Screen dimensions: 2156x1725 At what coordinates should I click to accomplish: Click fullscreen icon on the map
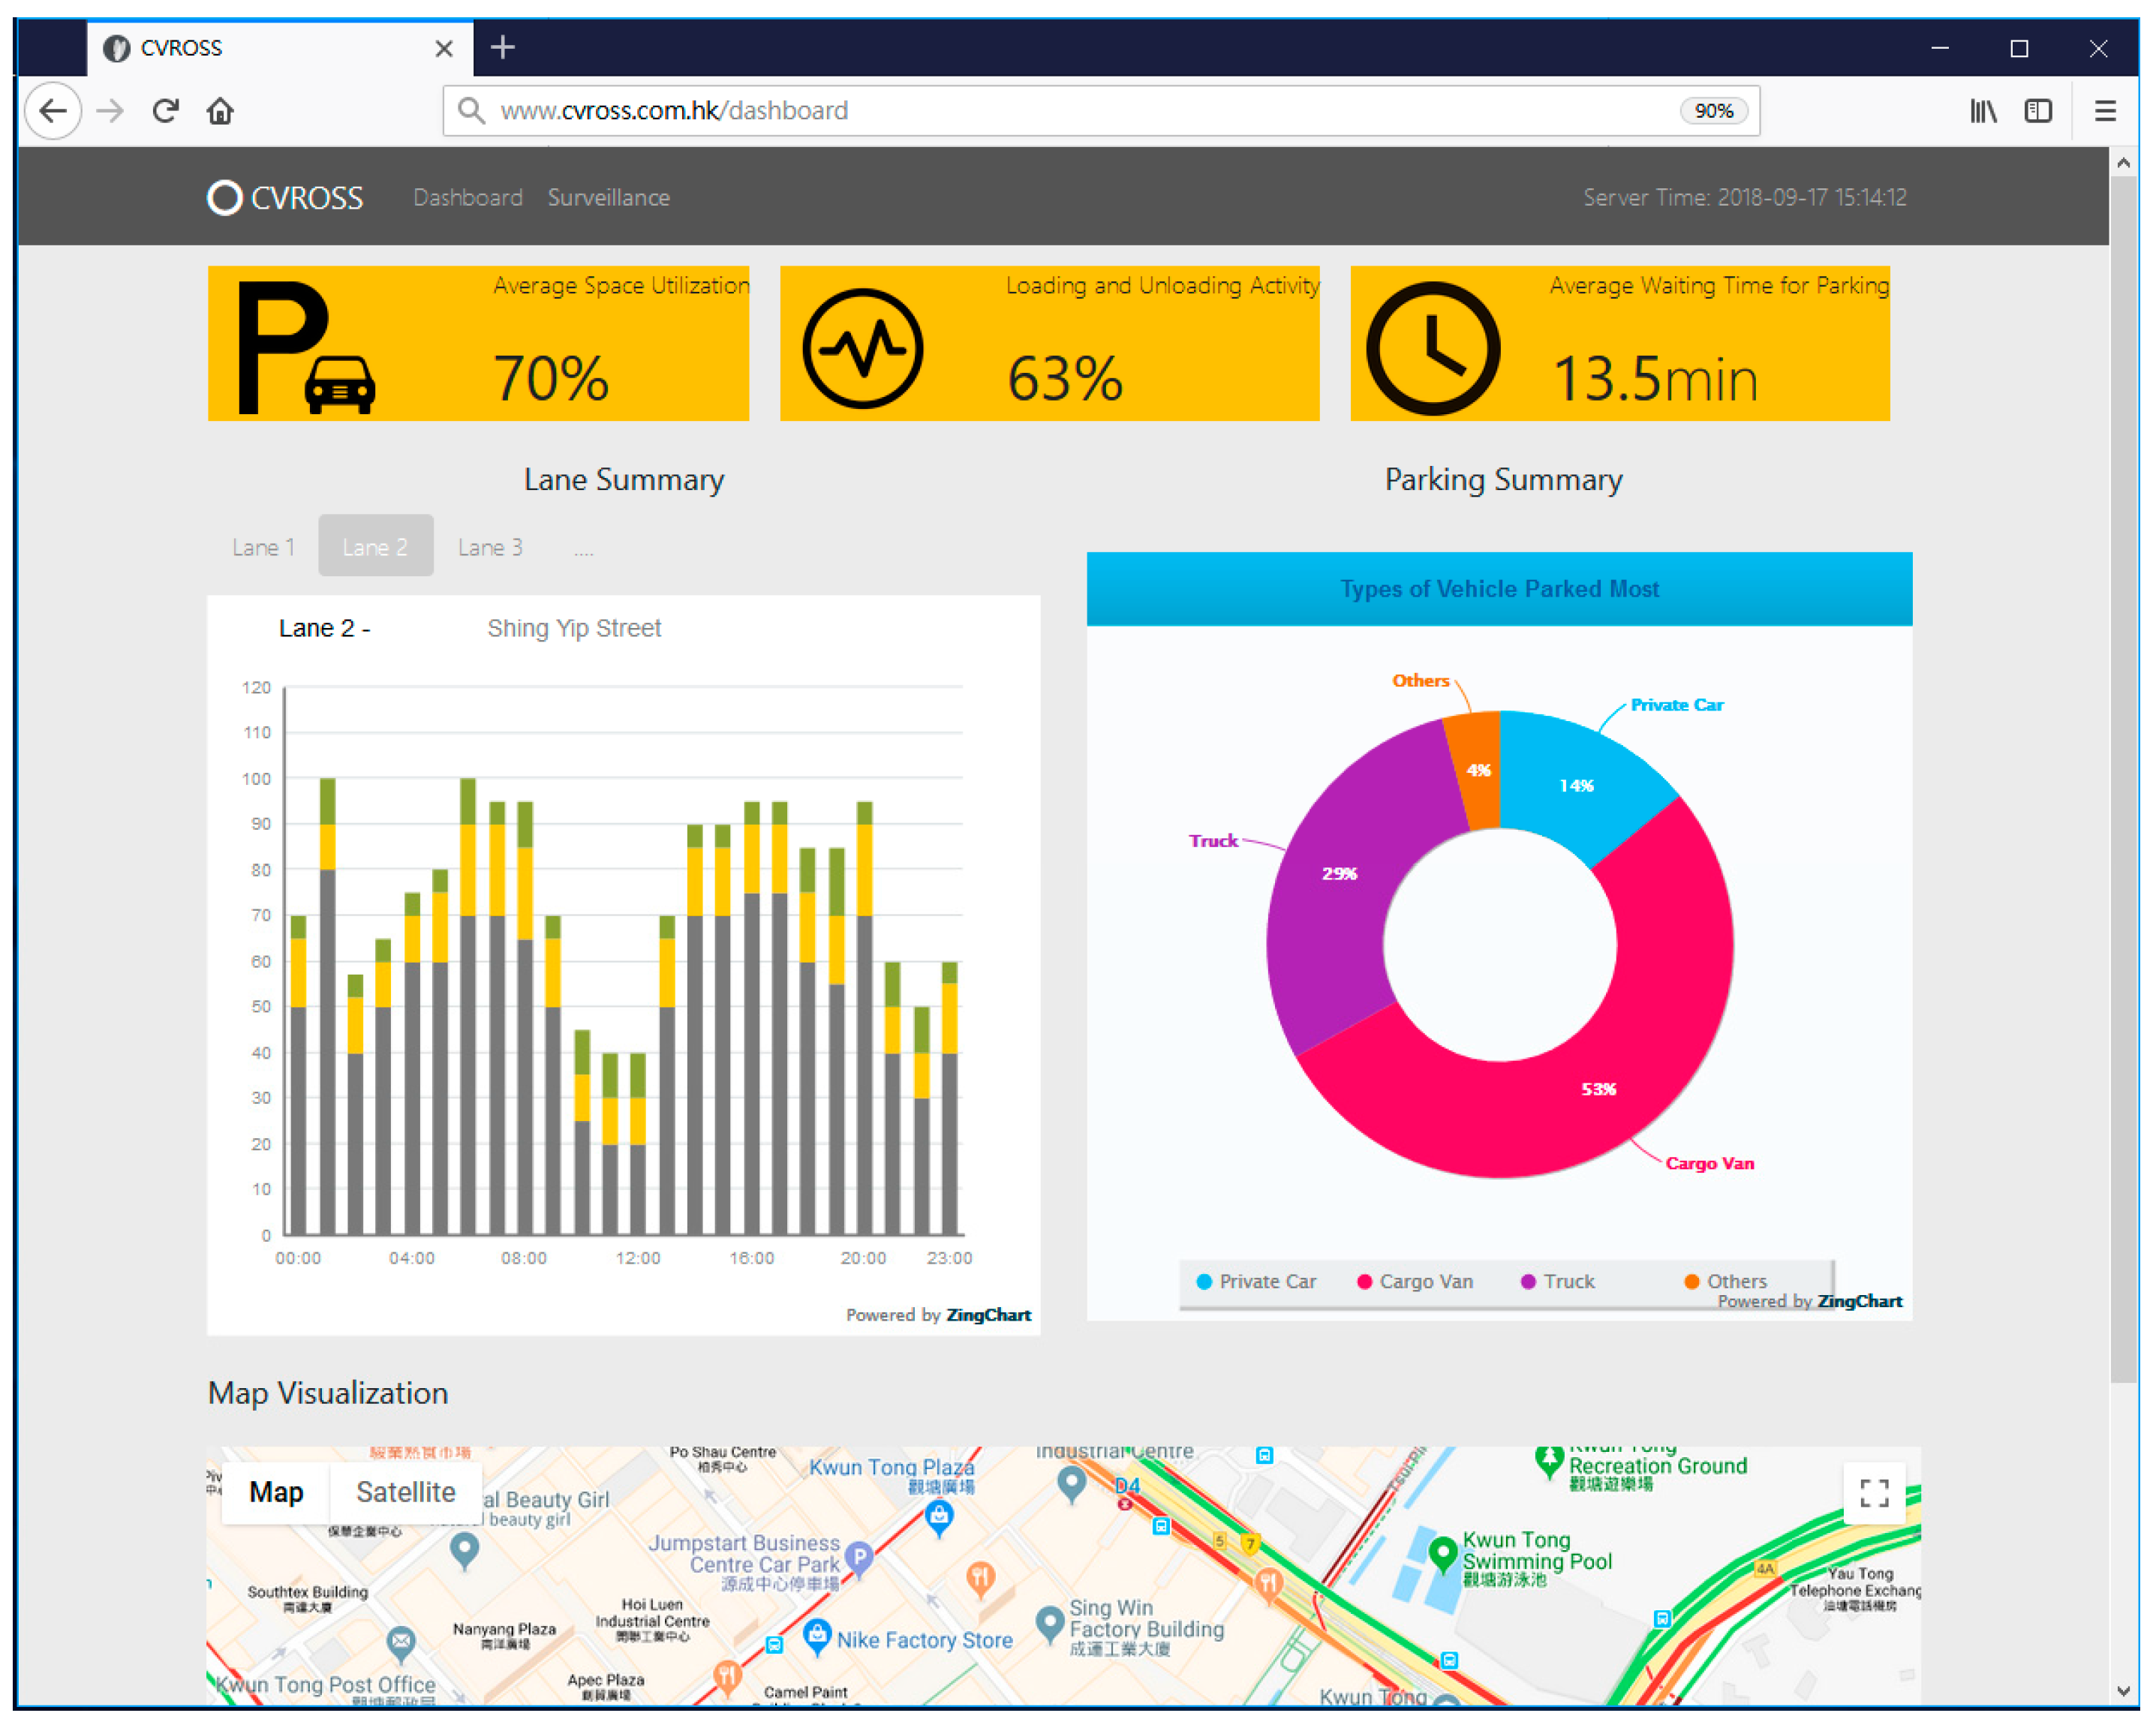[x=1874, y=1493]
